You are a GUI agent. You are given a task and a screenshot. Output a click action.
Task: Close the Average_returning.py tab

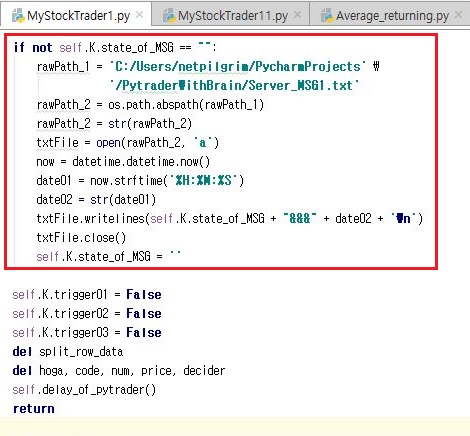(x=459, y=15)
